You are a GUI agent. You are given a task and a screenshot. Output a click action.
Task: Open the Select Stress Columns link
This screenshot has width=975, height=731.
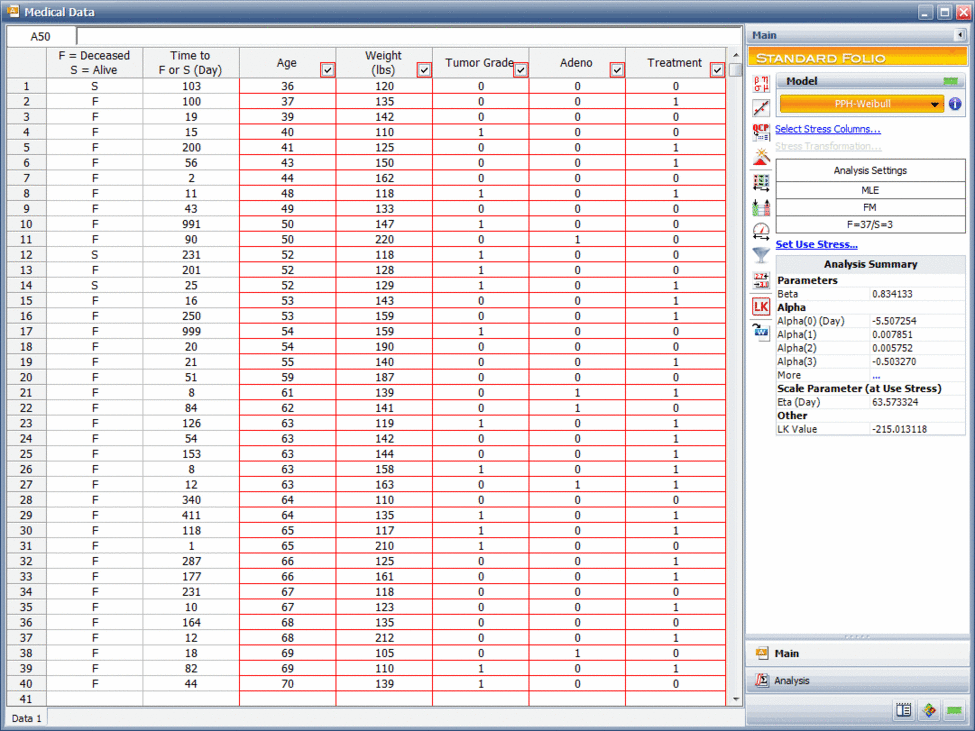[828, 129]
